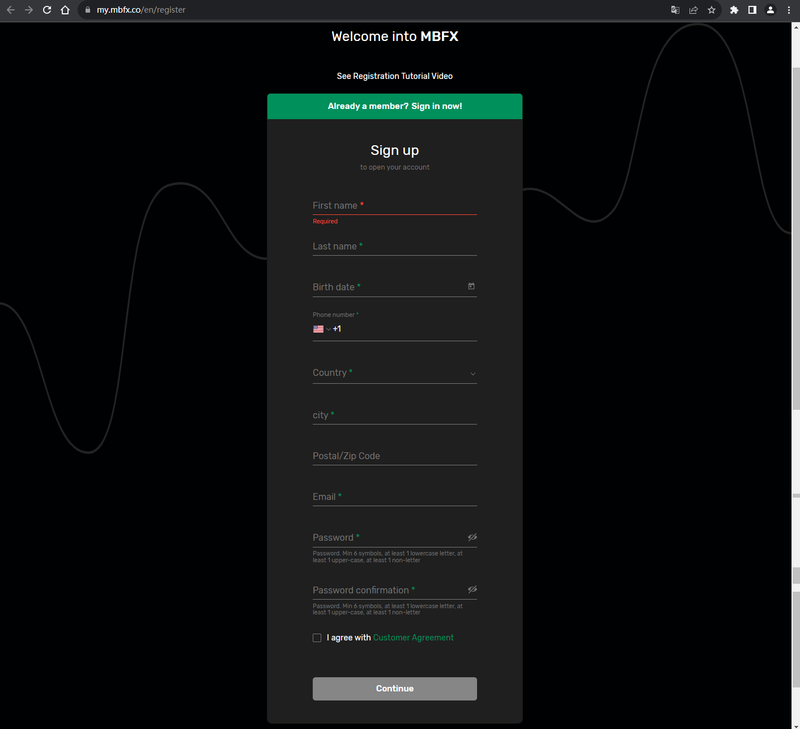Focus the Last name field

[394, 246]
